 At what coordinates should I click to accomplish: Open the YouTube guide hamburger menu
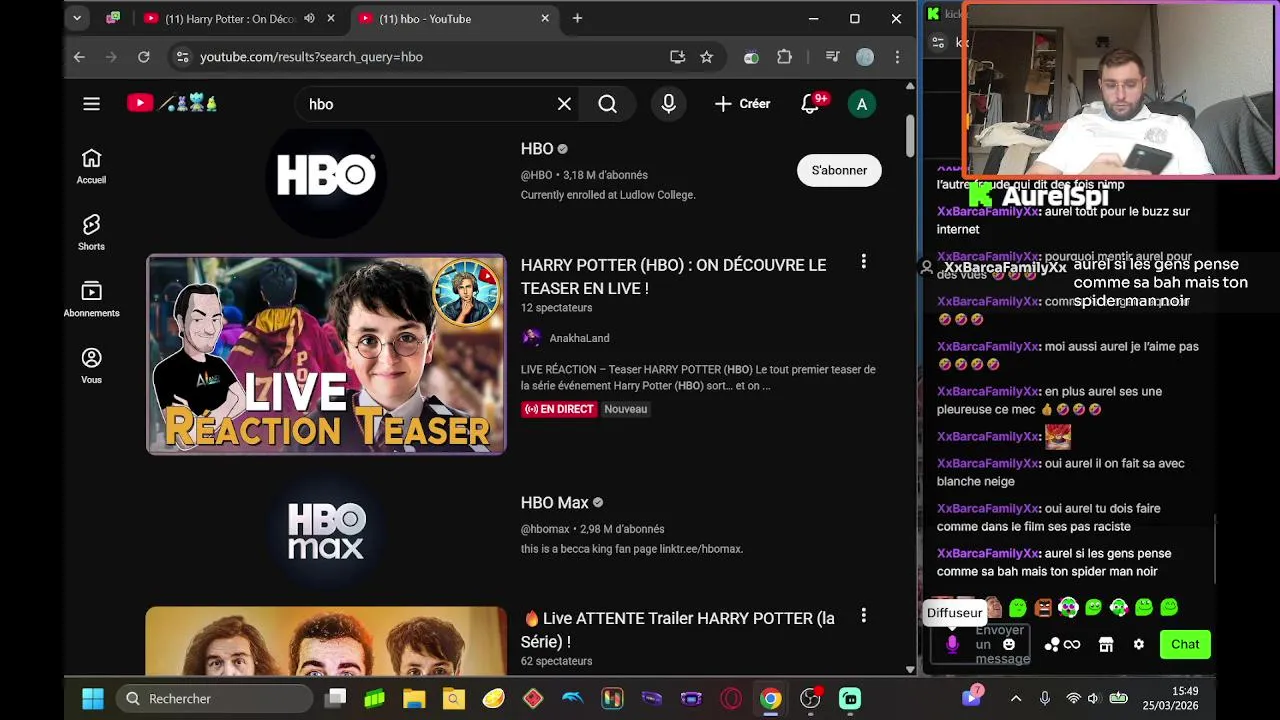[91, 104]
